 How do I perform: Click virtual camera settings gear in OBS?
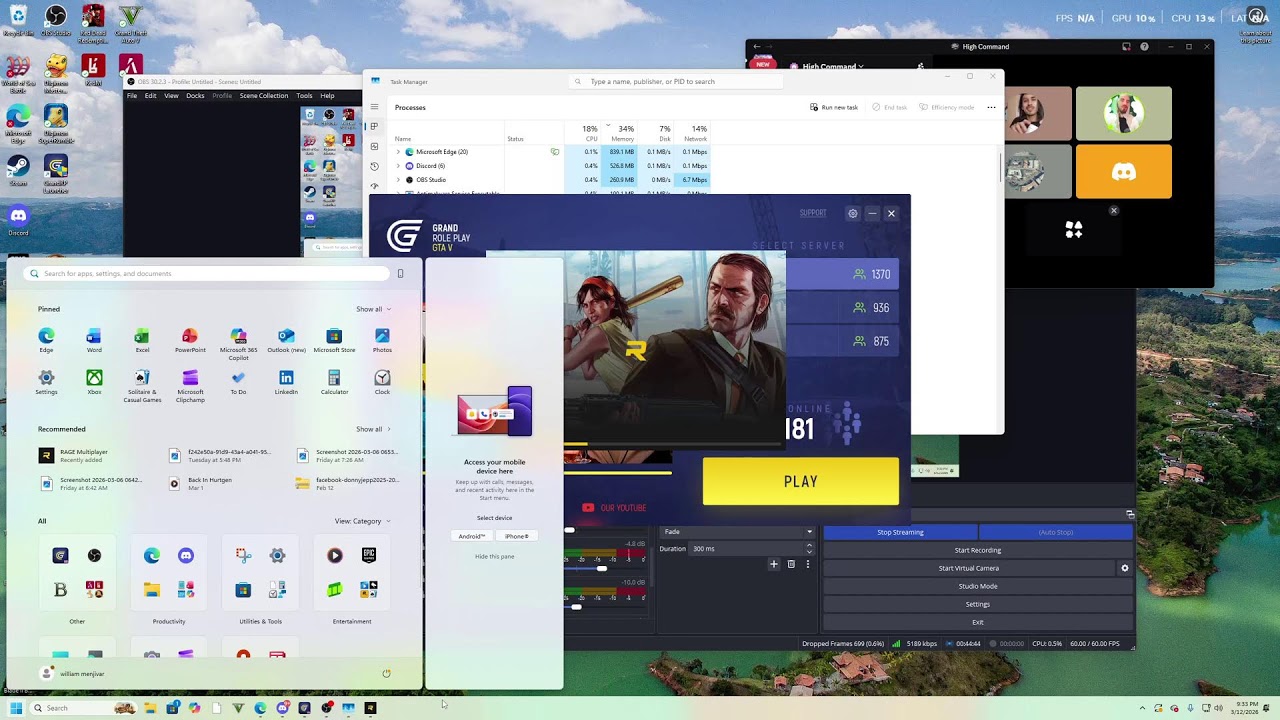[1124, 568]
